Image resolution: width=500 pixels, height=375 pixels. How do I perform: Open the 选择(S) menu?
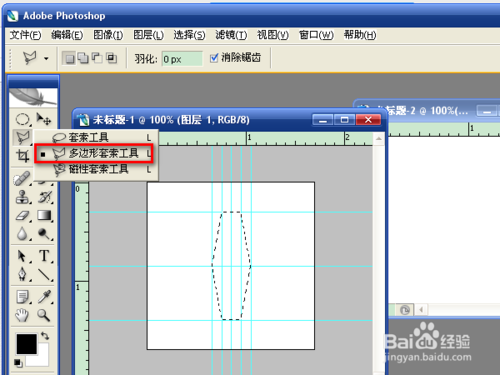pyautogui.click(x=189, y=35)
